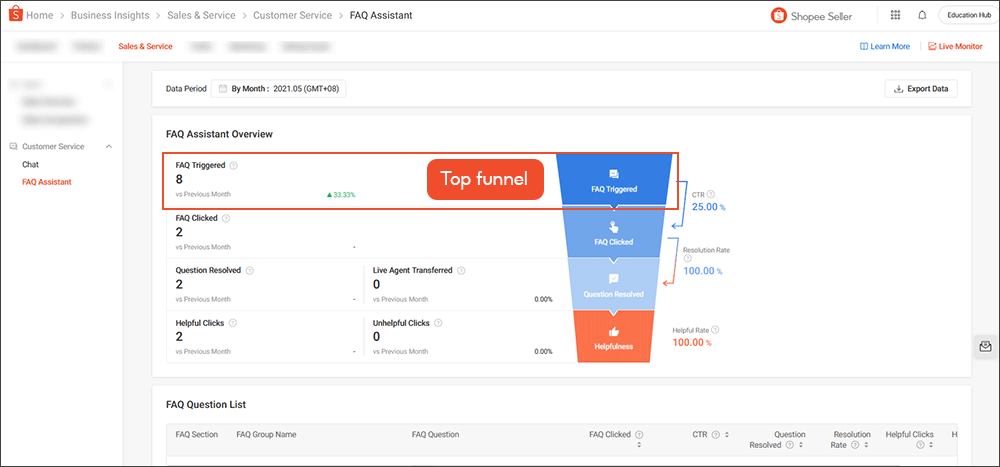1000x467 pixels.
Task: Click the floating mail icon at right edge
Action: coord(985,346)
